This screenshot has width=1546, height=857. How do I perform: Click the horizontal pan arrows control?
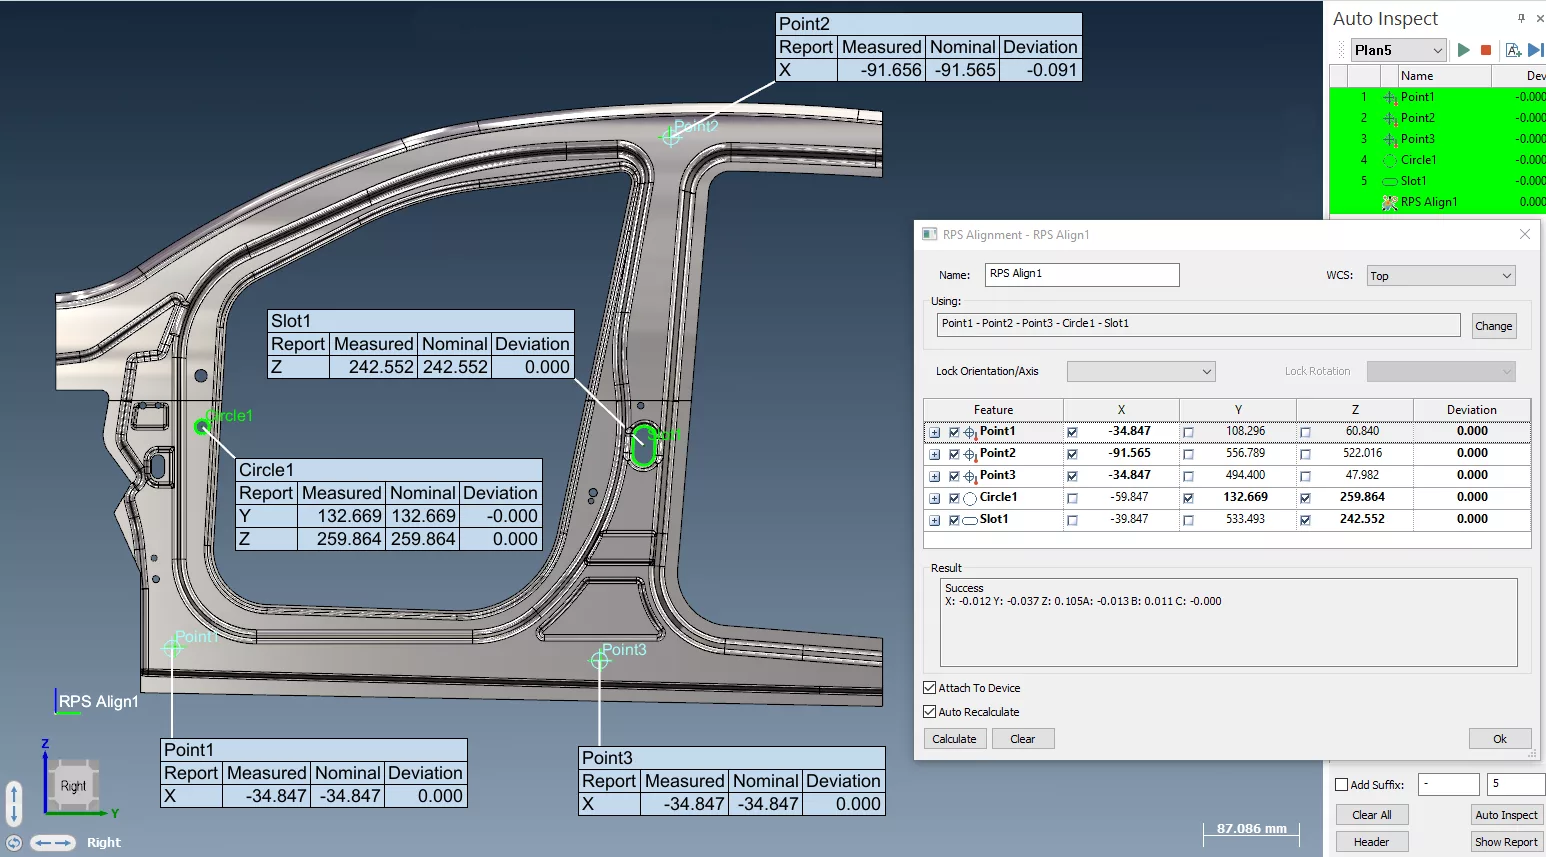point(52,843)
